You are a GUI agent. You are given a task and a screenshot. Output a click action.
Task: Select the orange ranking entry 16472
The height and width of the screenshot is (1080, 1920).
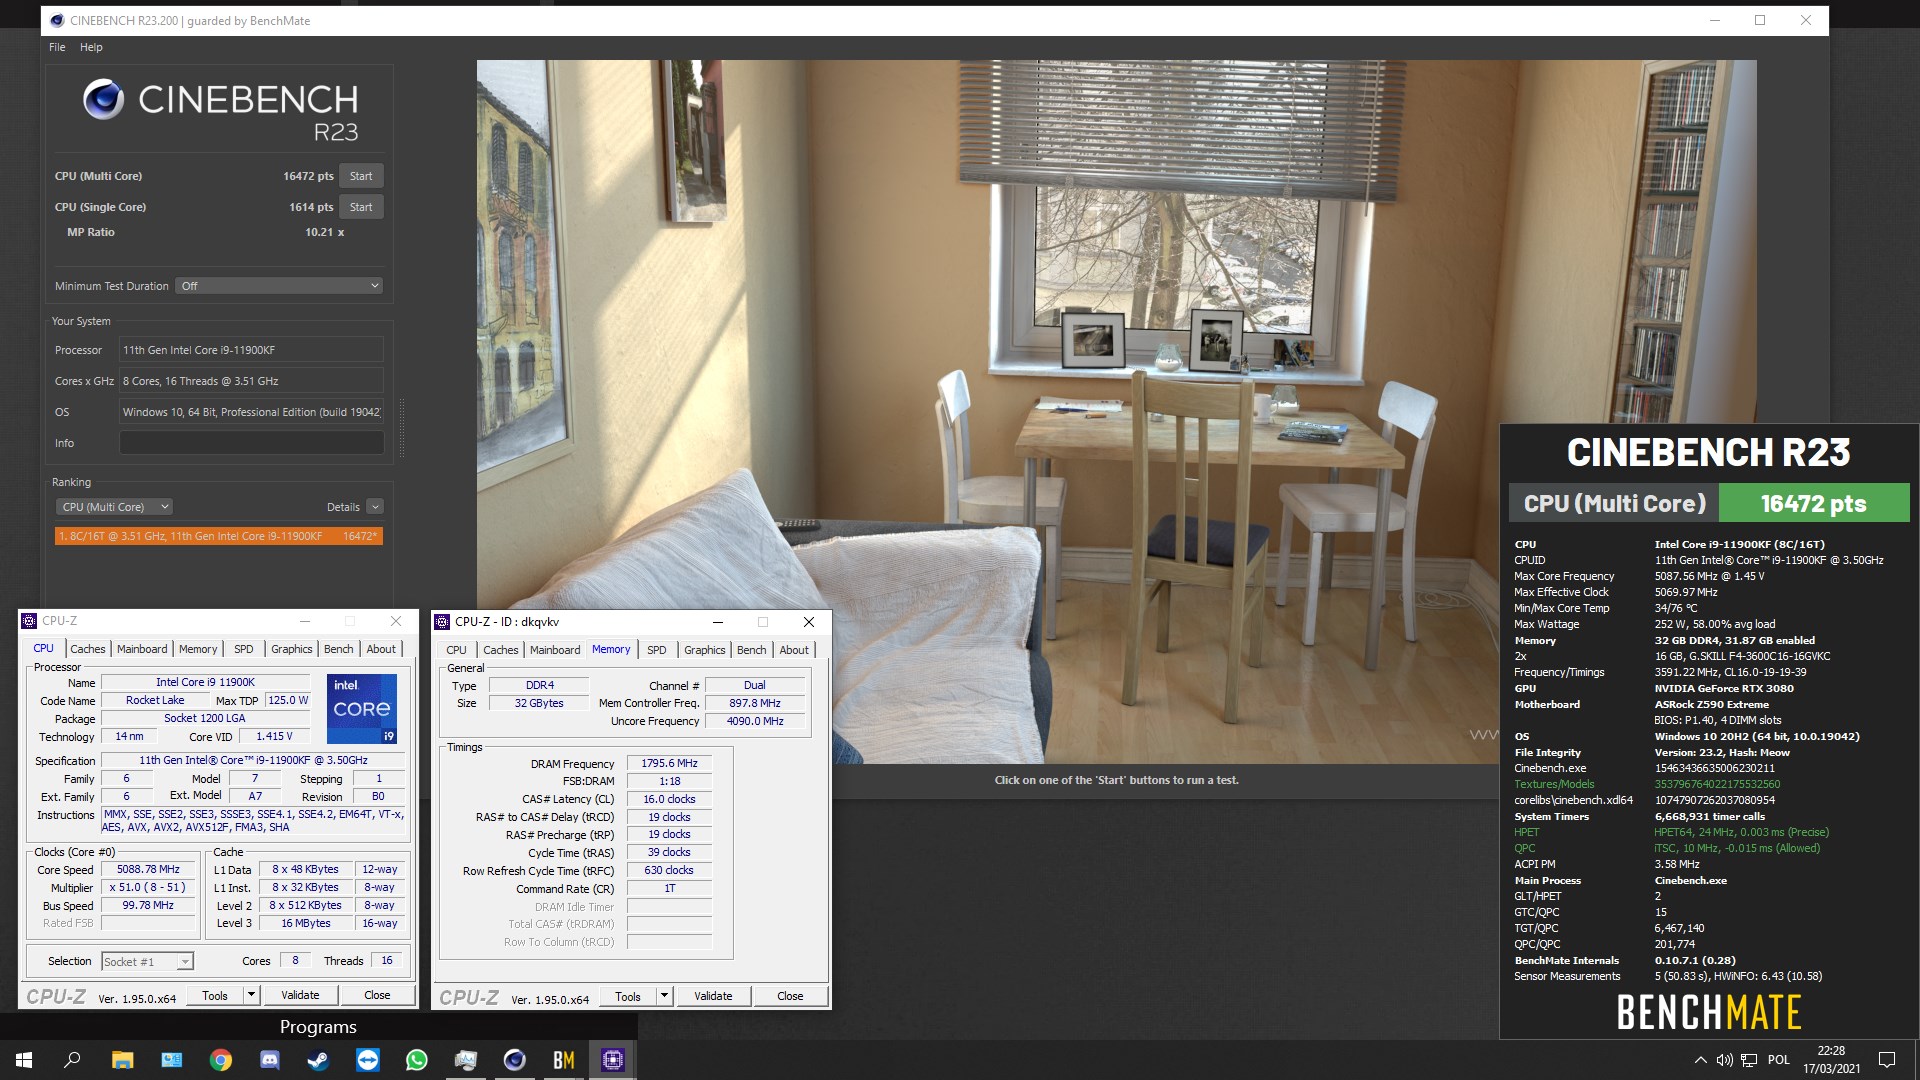point(218,536)
